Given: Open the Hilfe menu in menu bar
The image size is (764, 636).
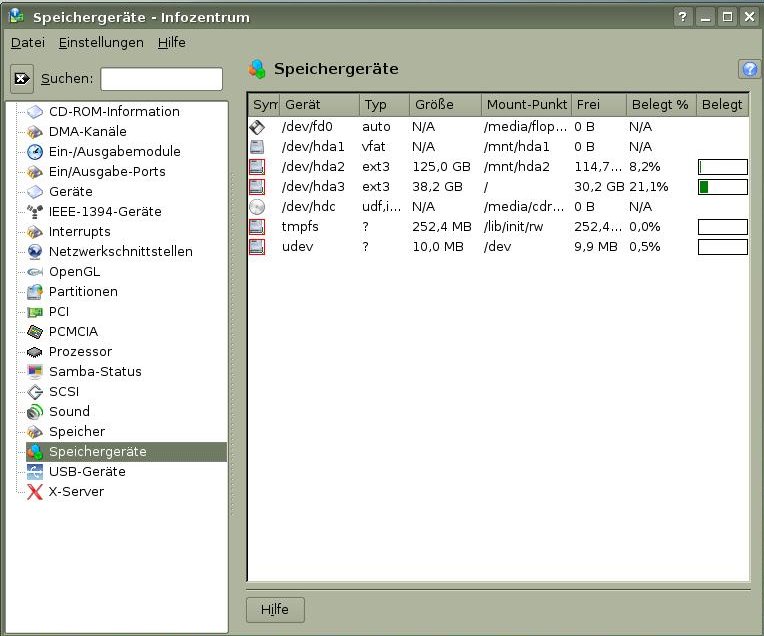Looking at the screenshot, I should 172,43.
